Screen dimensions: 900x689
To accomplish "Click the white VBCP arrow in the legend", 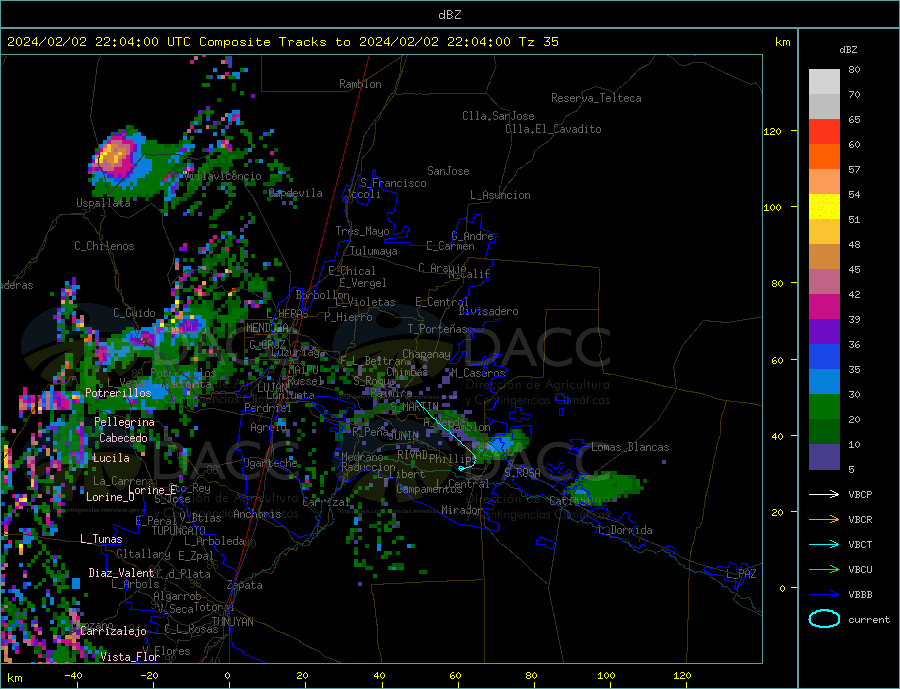I will [824, 494].
